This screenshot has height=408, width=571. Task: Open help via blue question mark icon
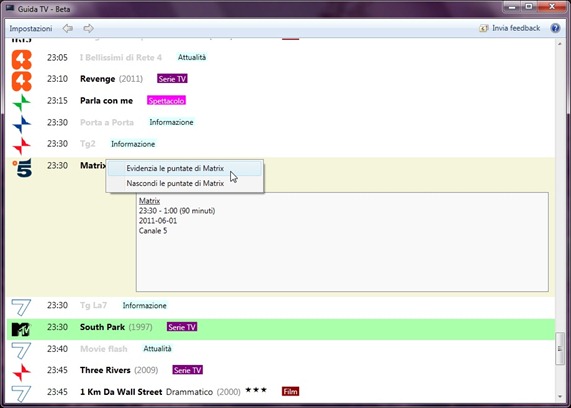pyautogui.click(x=555, y=28)
